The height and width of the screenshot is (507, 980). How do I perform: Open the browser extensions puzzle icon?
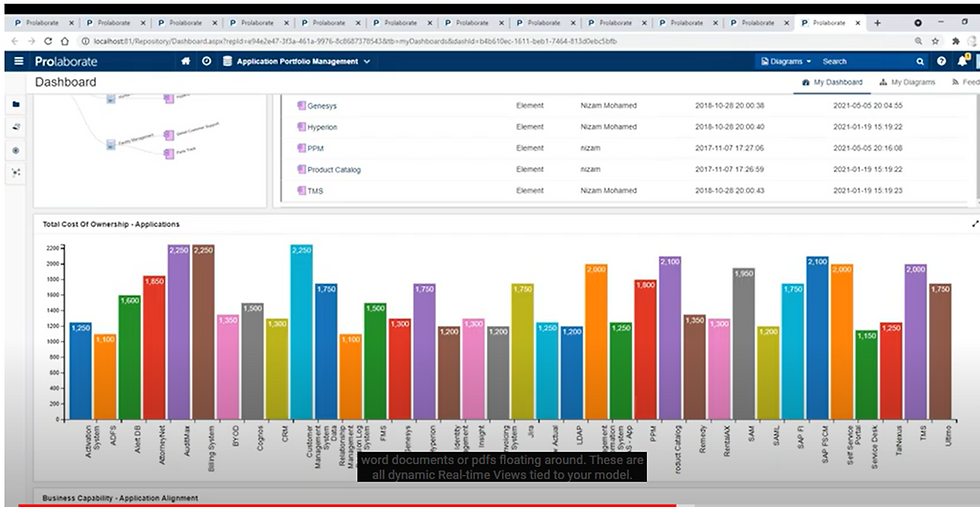pos(956,41)
